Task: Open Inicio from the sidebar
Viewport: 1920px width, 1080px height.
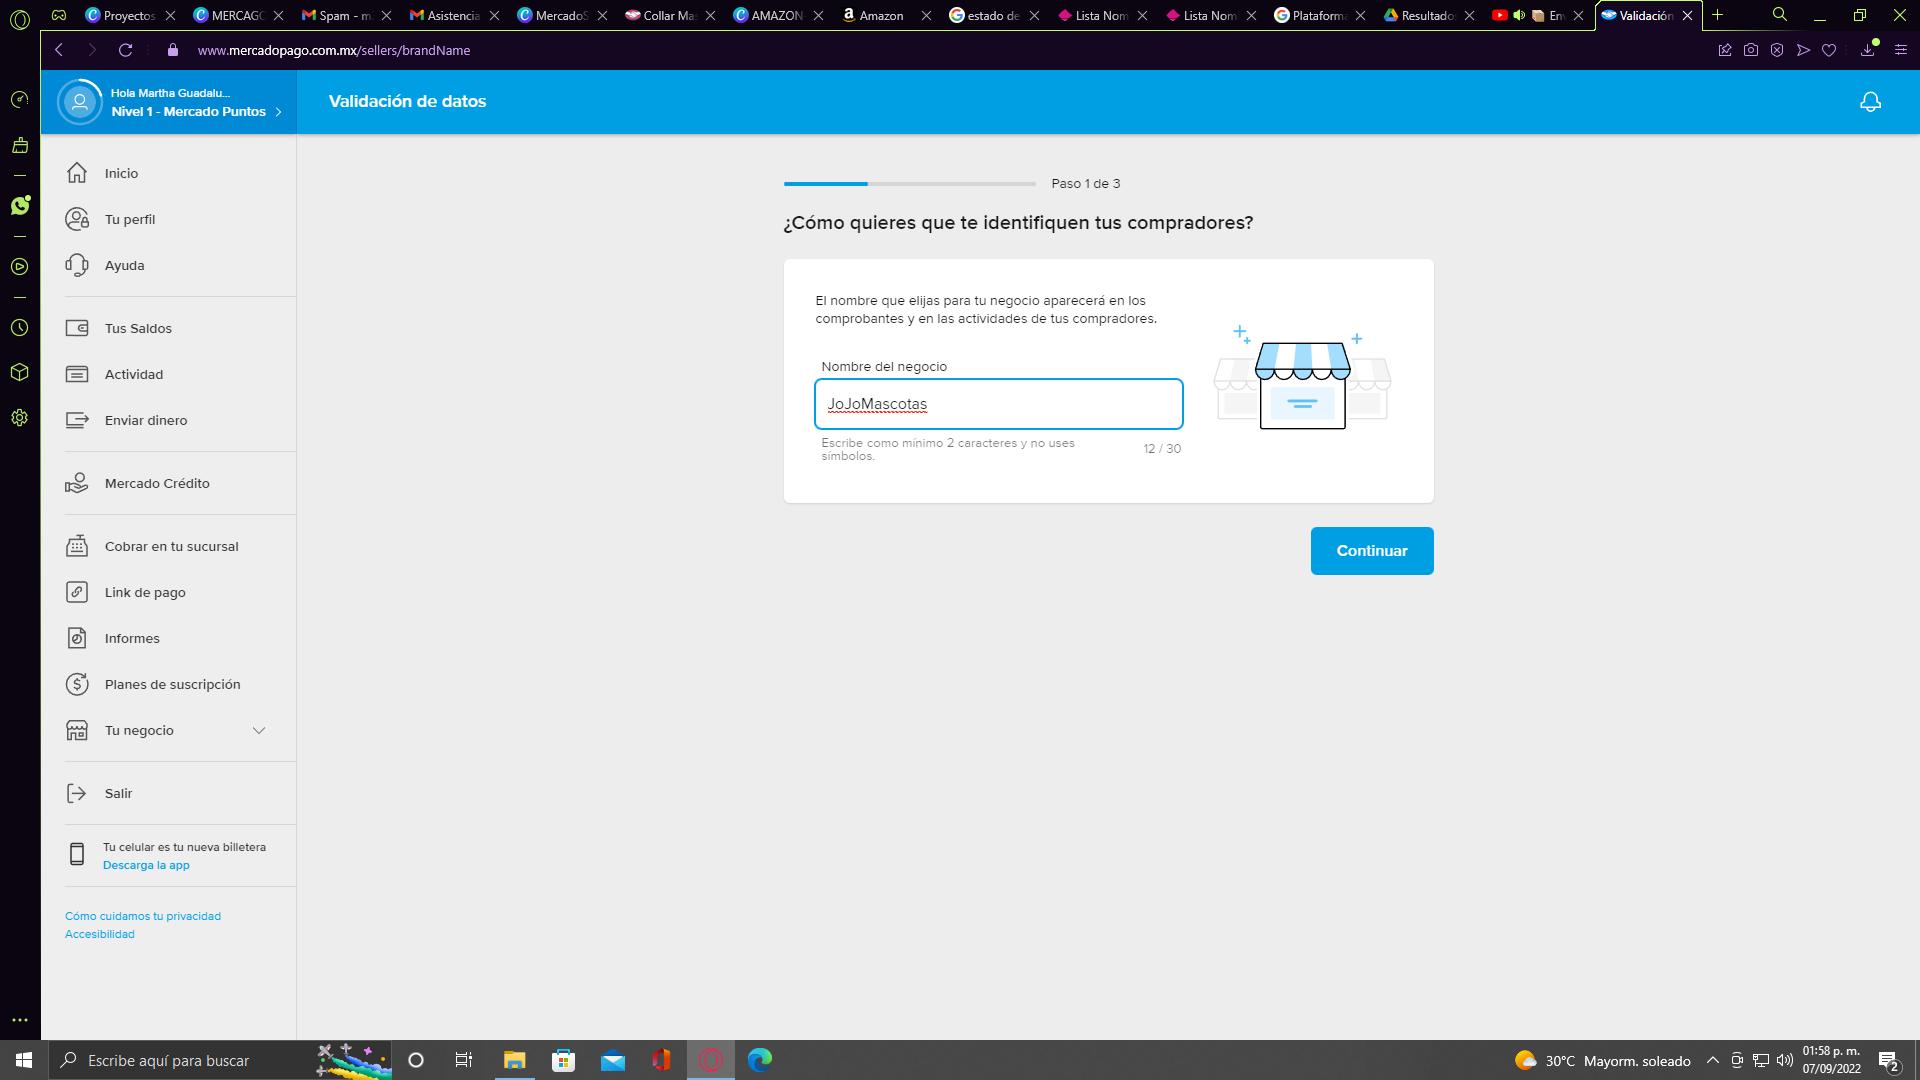Action: [121, 173]
